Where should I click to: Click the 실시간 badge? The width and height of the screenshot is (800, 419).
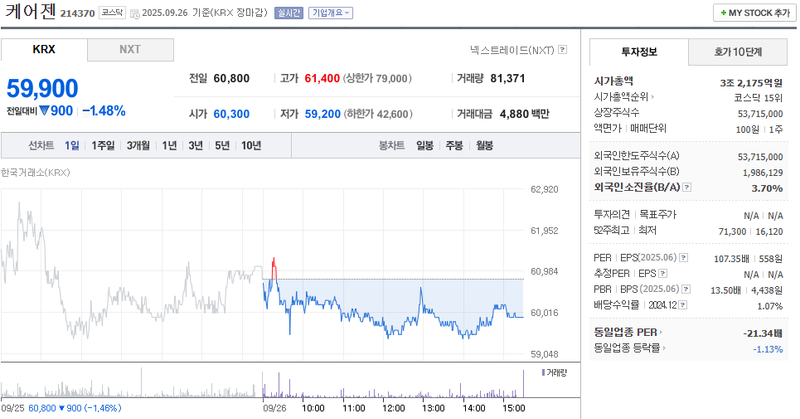(x=289, y=13)
